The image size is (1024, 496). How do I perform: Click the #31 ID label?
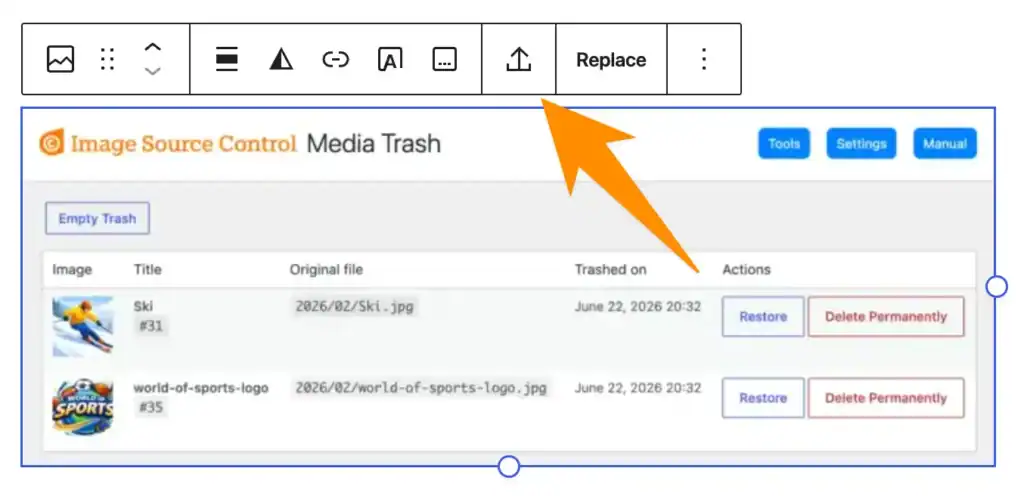(x=151, y=326)
